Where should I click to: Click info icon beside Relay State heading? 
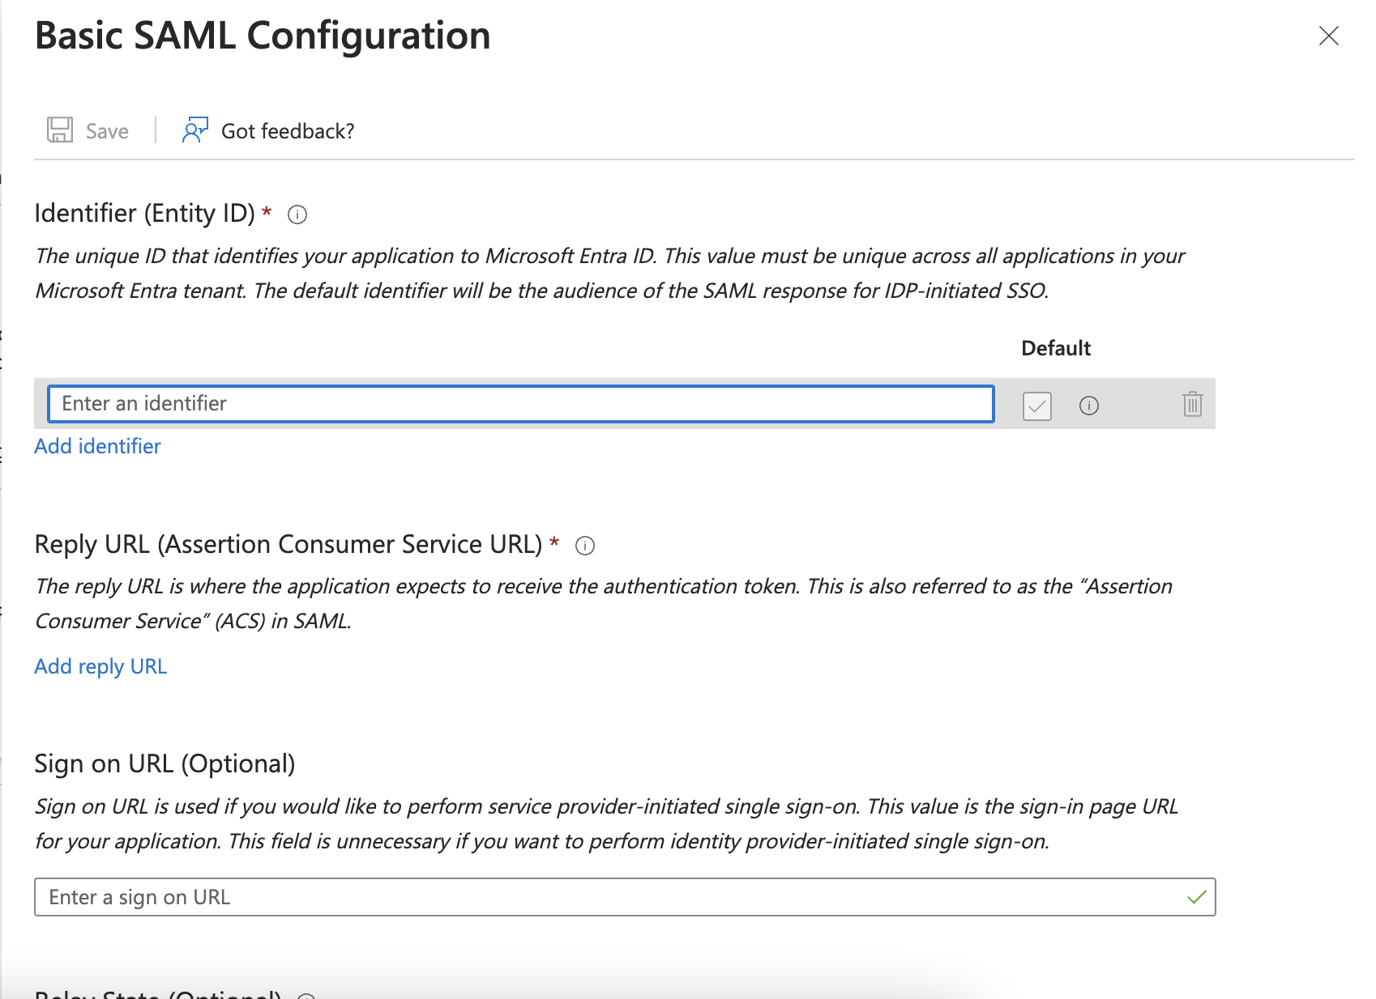[307, 995]
